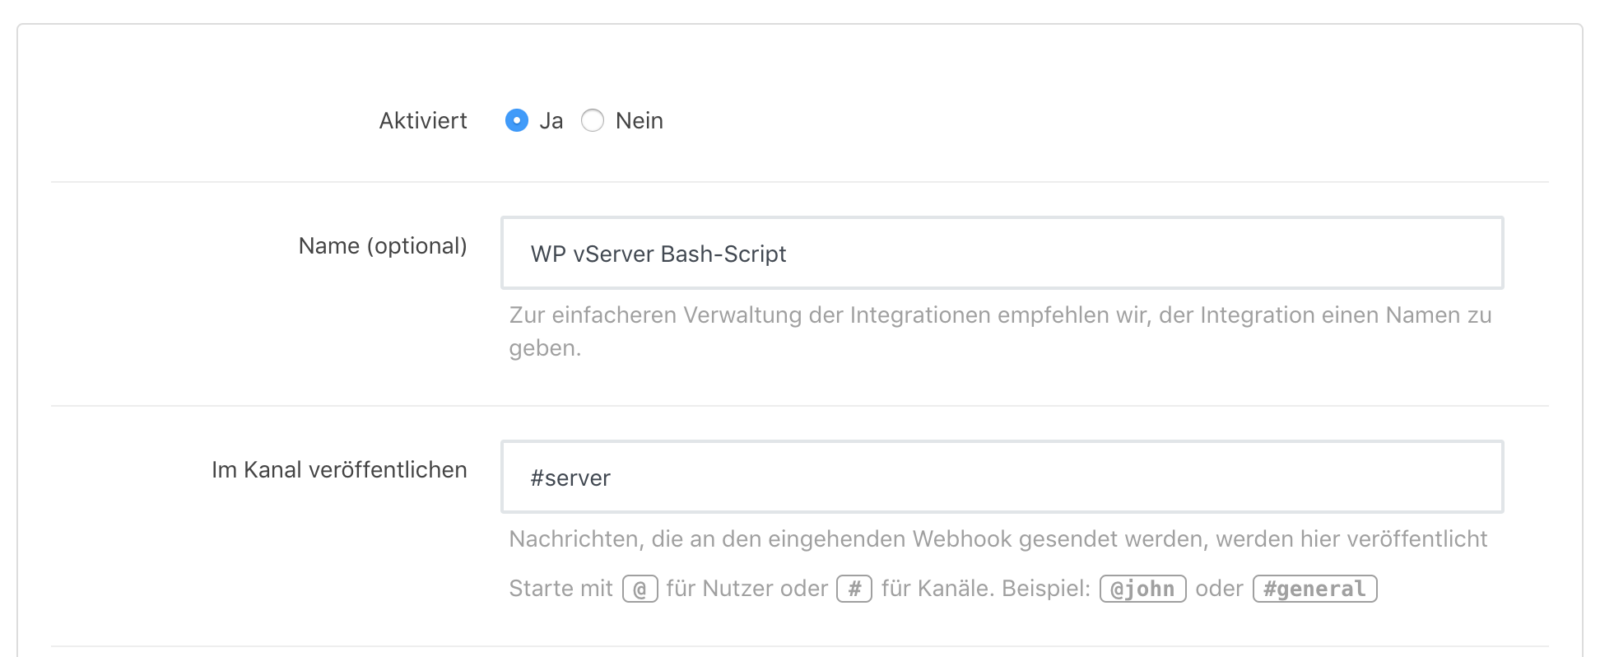Click the "@john" example badge
The width and height of the screenshot is (1600, 657).
pyautogui.click(x=1142, y=589)
